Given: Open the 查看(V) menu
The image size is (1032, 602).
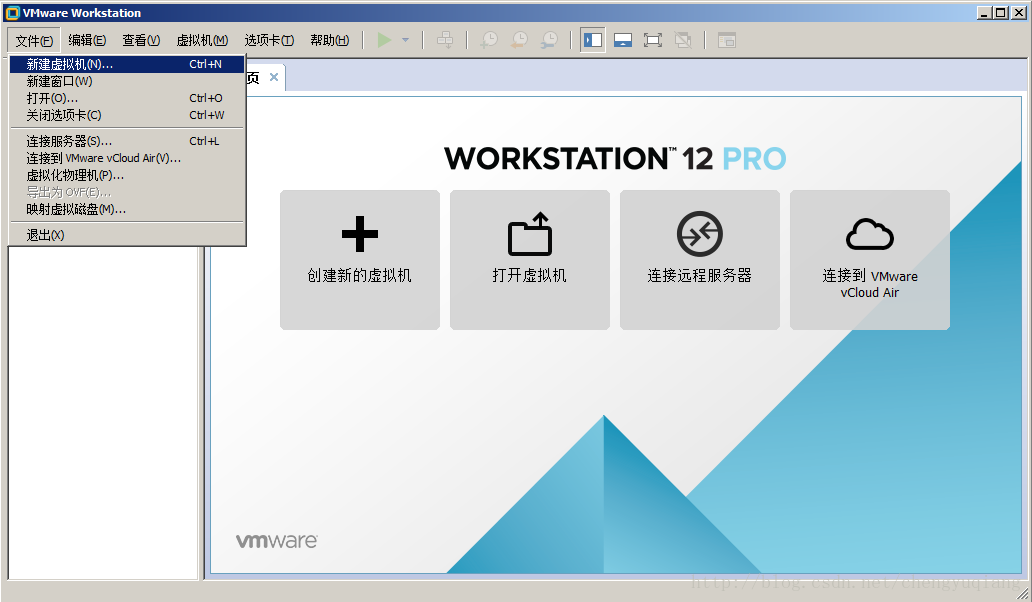Looking at the screenshot, I should (141, 41).
